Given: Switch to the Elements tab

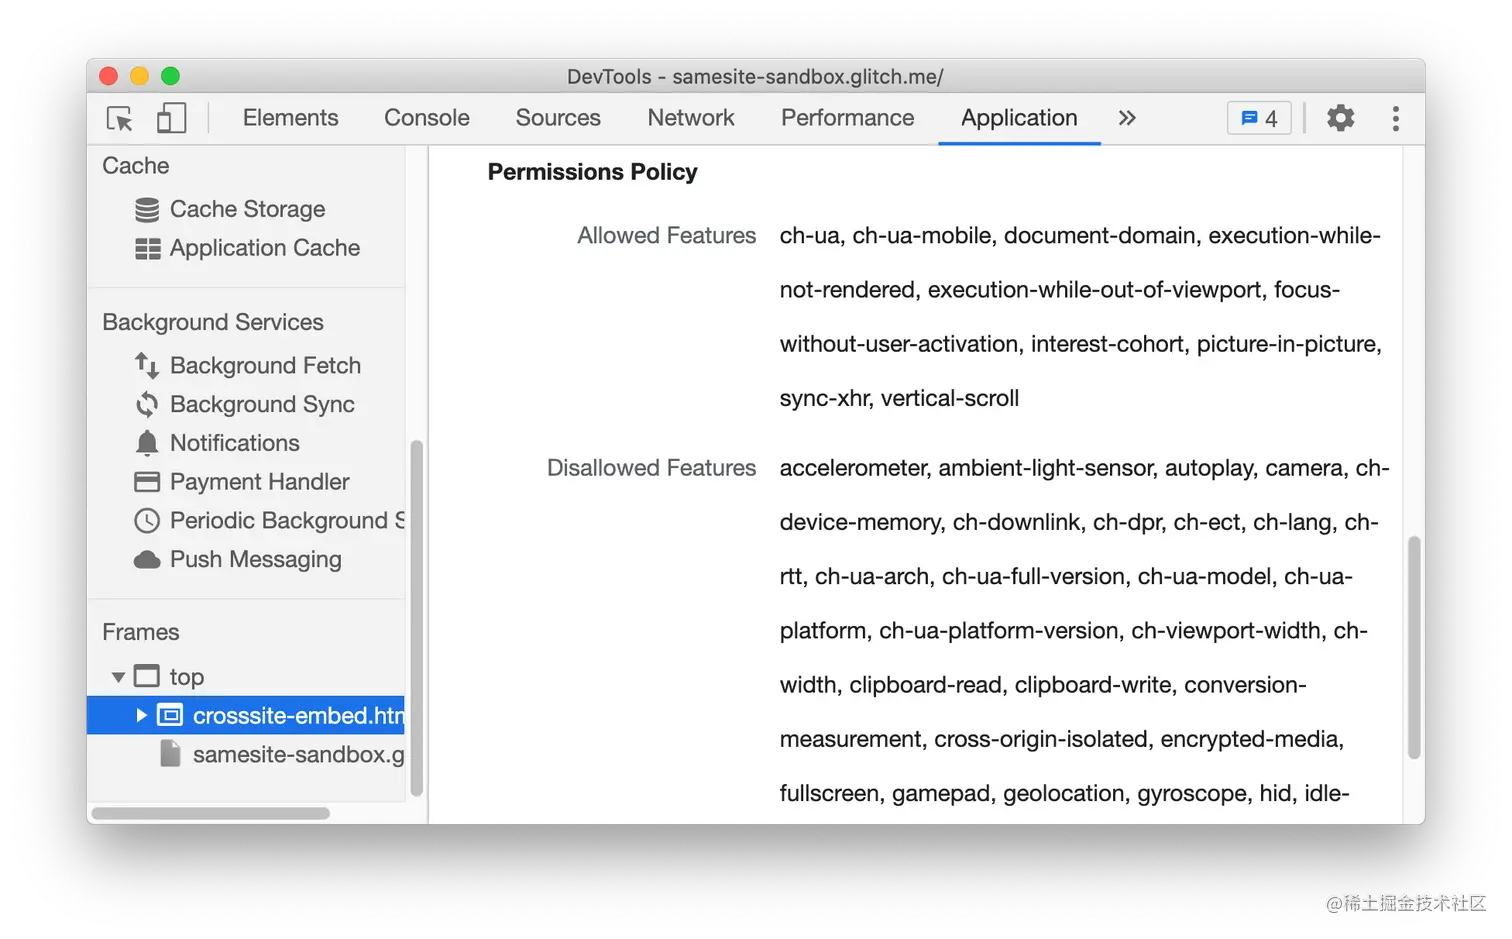Looking at the screenshot, I should pyautogui.click(x=290, y=118).
